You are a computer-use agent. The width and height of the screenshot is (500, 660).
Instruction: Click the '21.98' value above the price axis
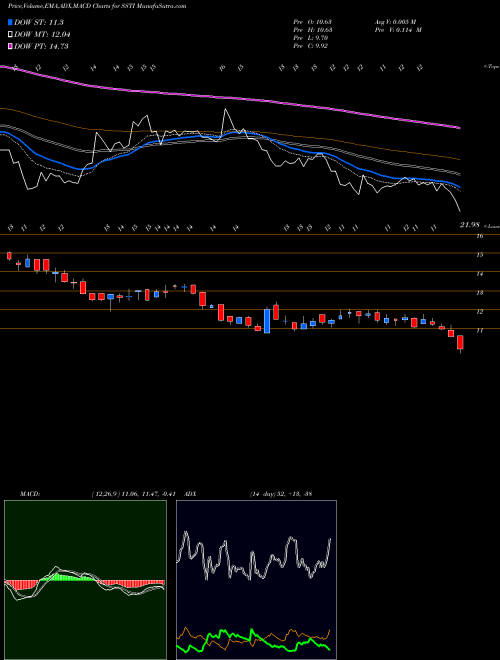click(x=470, y=225)
